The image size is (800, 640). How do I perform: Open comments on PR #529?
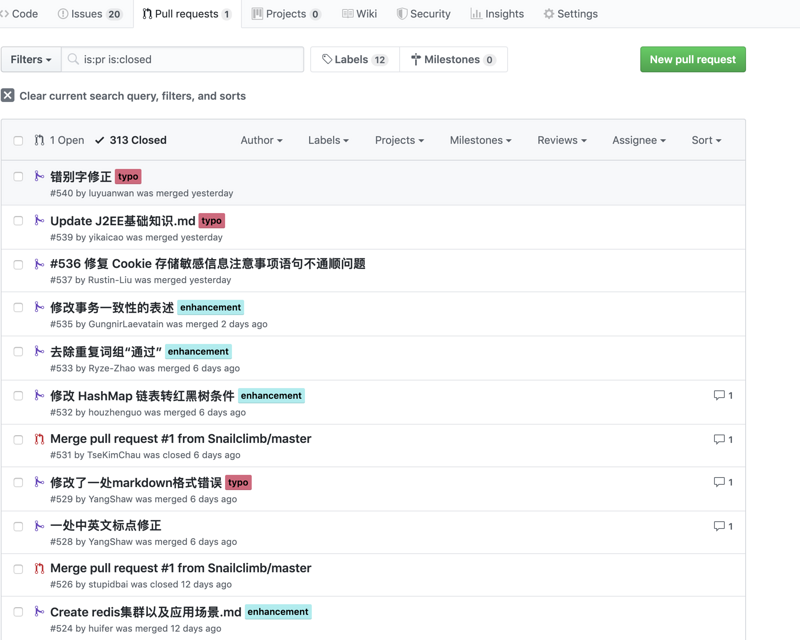[723, 482]
